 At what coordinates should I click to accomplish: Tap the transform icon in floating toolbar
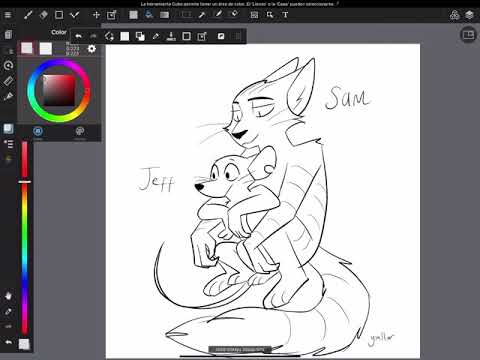click(x=202, y=36)
